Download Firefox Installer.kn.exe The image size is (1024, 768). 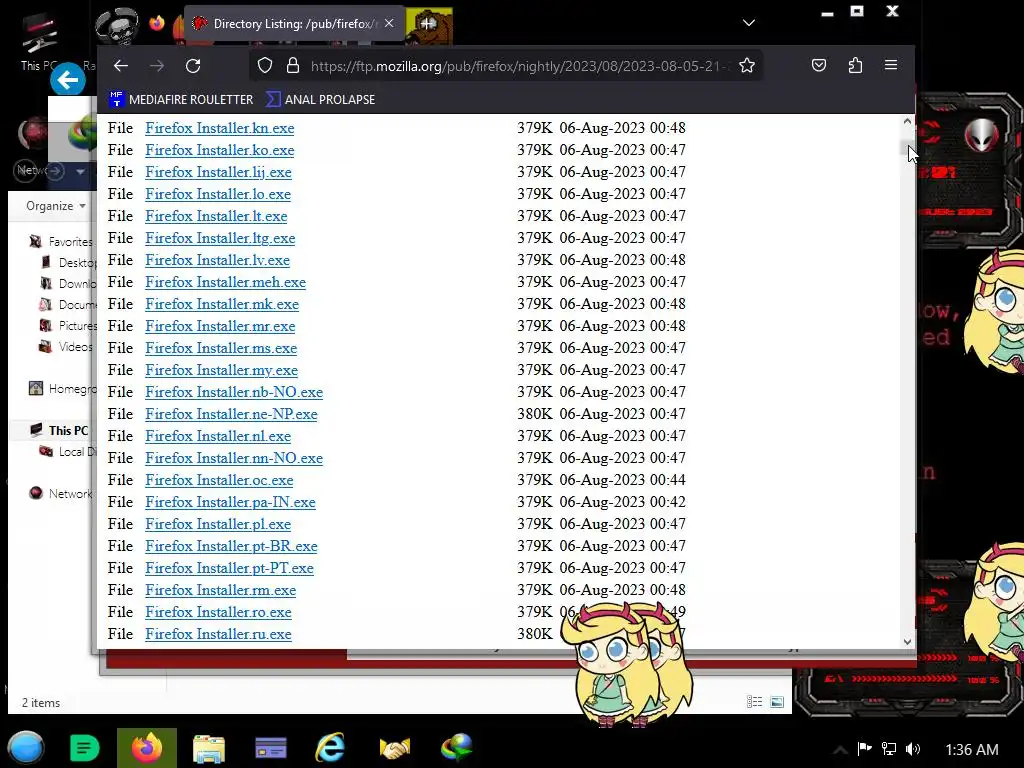pyautogui.click(x=219, y=128)
